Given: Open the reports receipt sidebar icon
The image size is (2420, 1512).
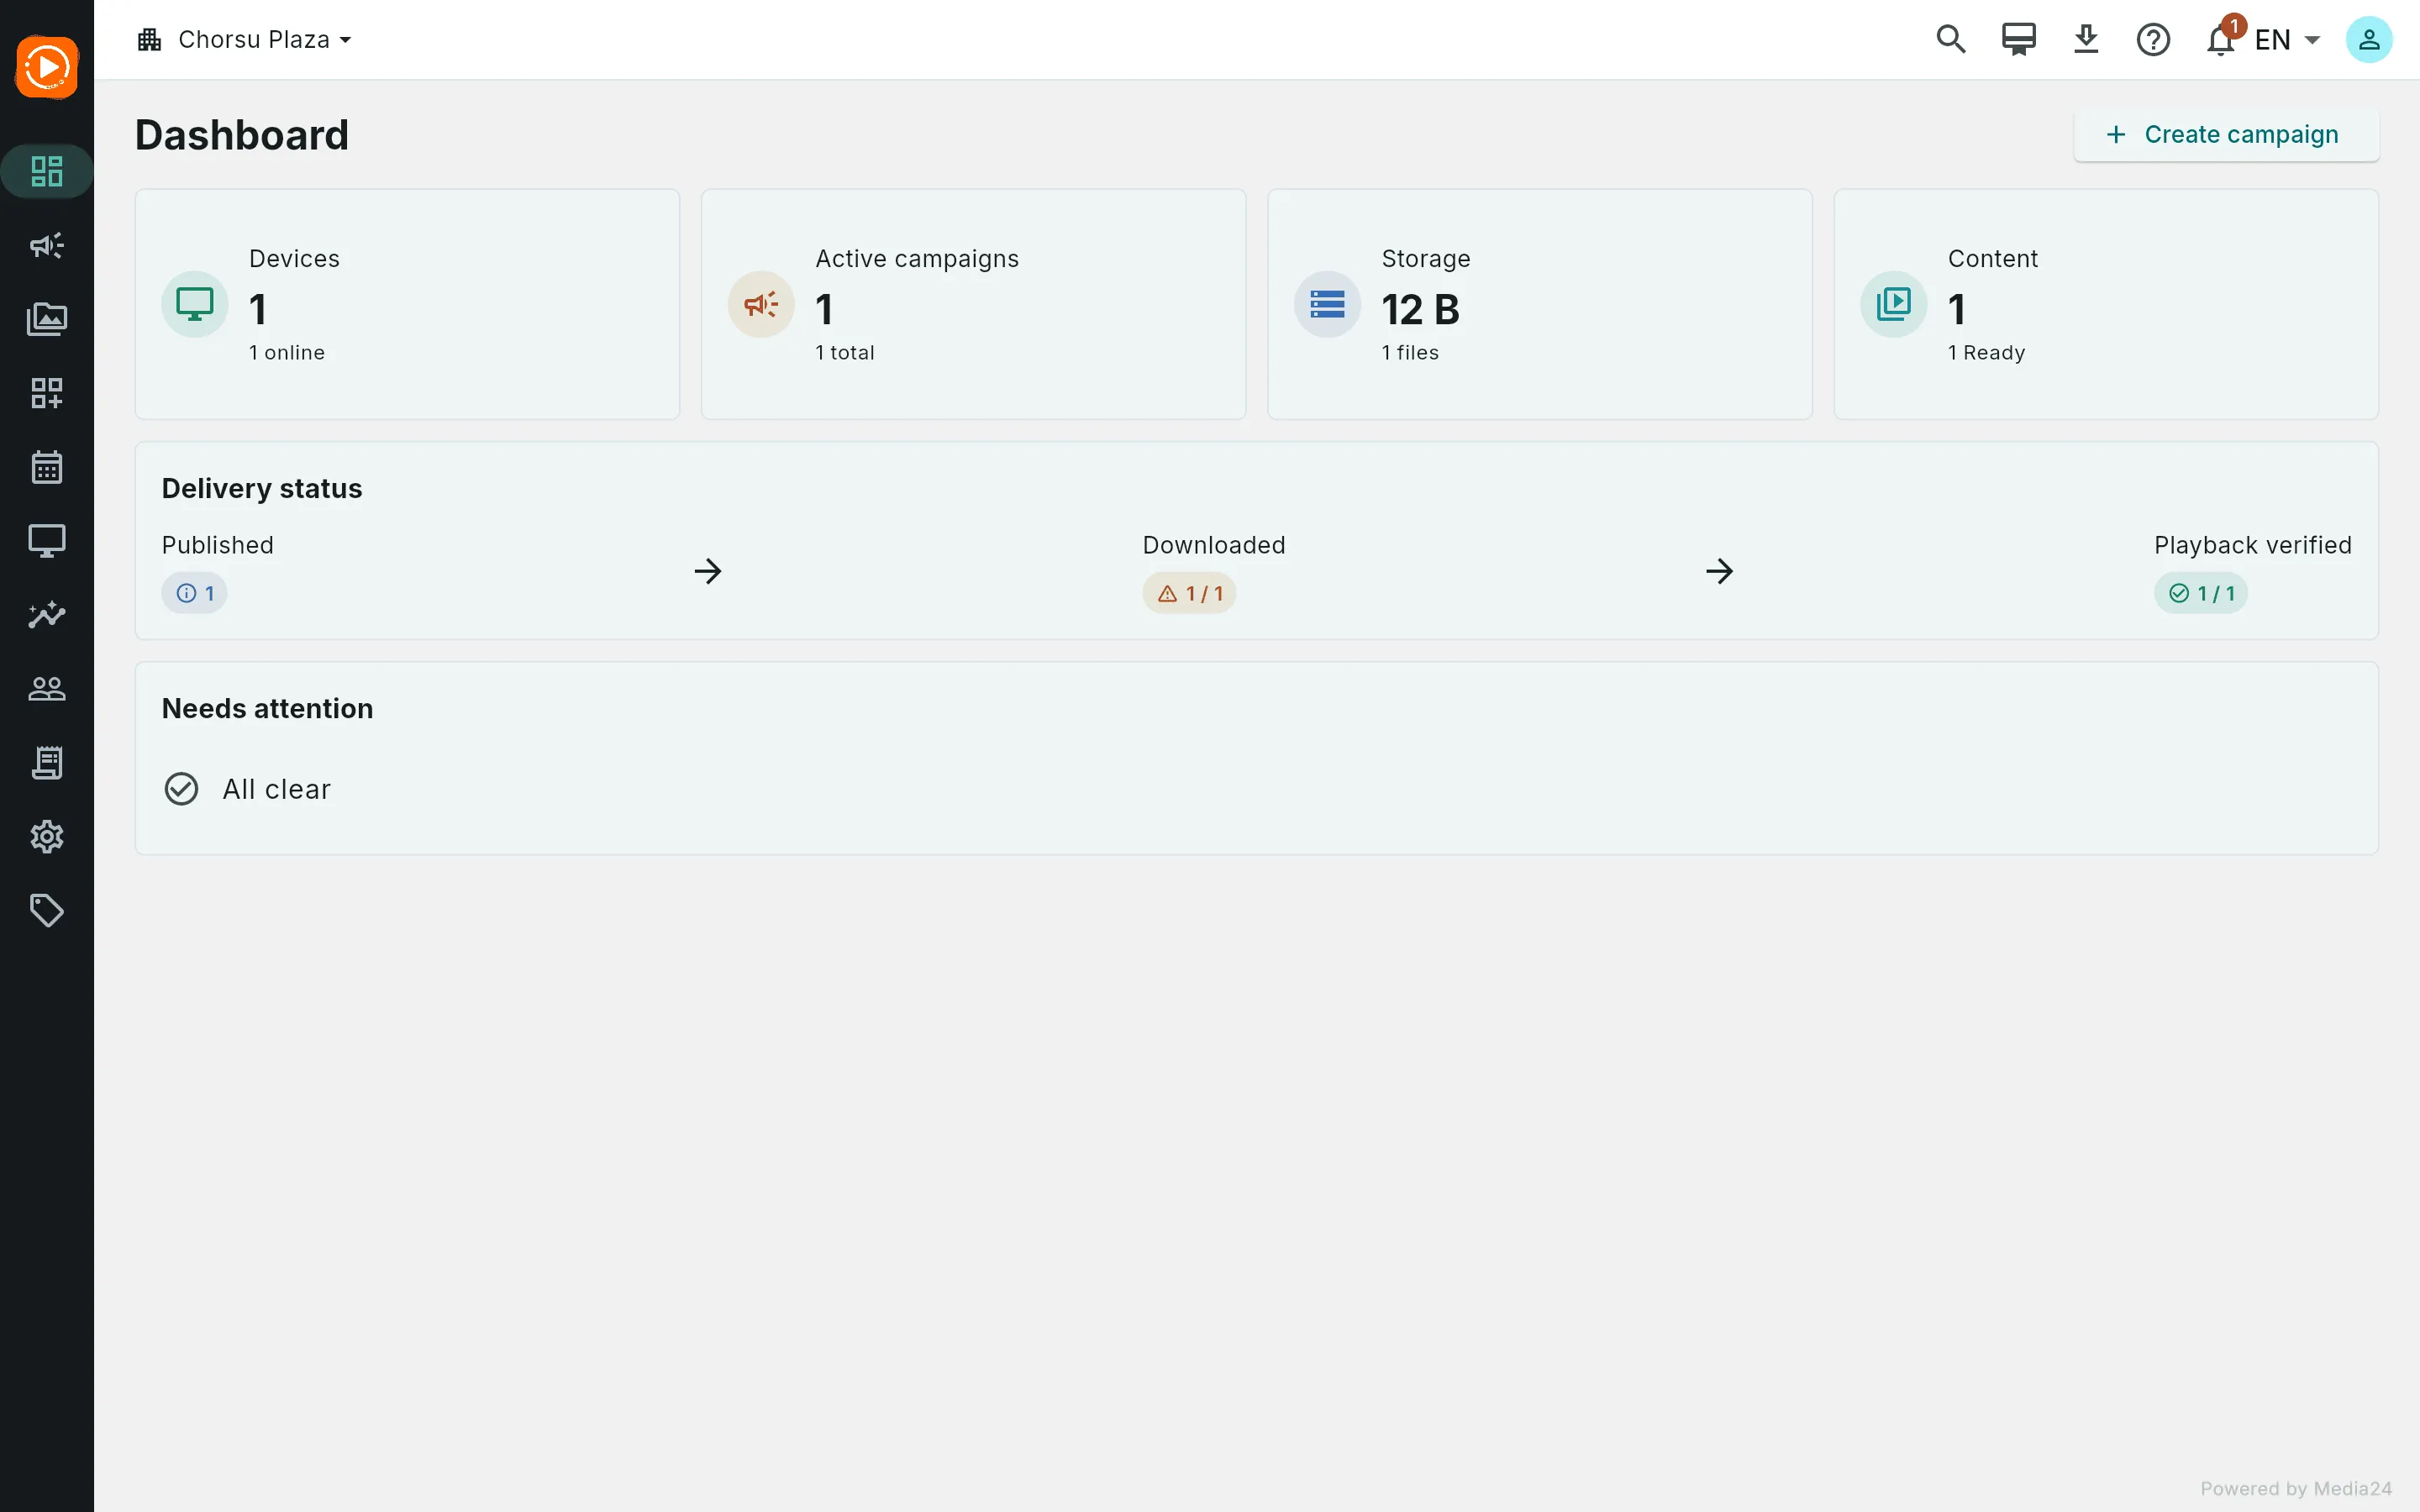Looking at the screenshot, I should point(47,762).
